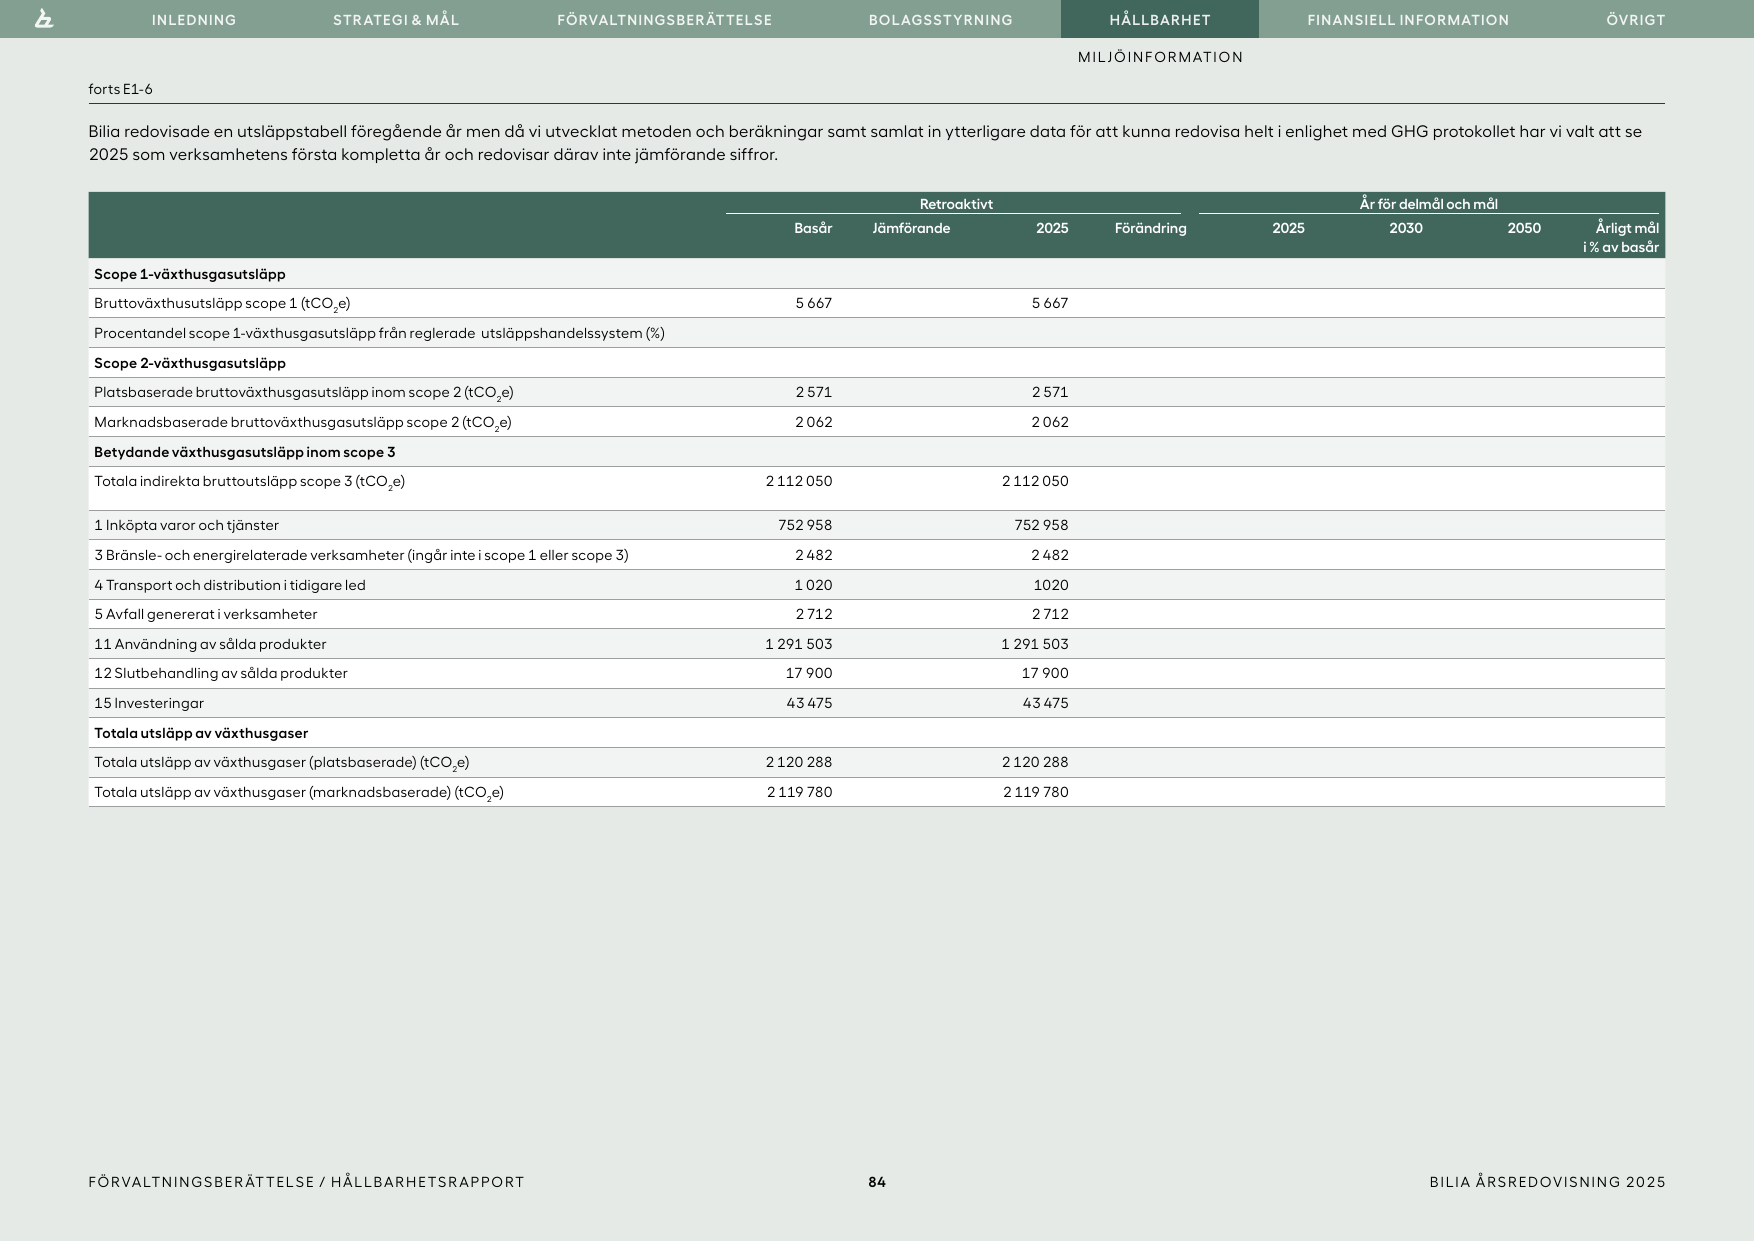Click the 'forts E1-6' label
The height and width of the screenshot is (1241, 1754).
tap(120, 89)
